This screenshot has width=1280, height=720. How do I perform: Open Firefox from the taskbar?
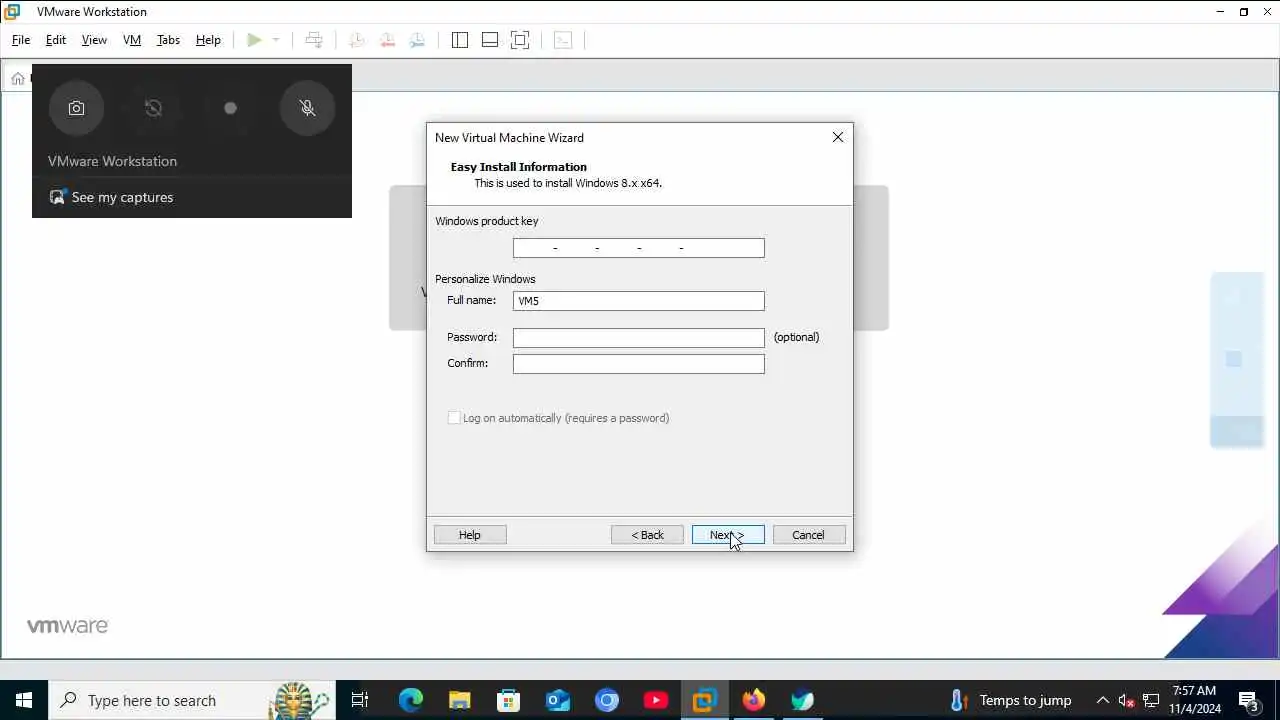coord(754,700)
